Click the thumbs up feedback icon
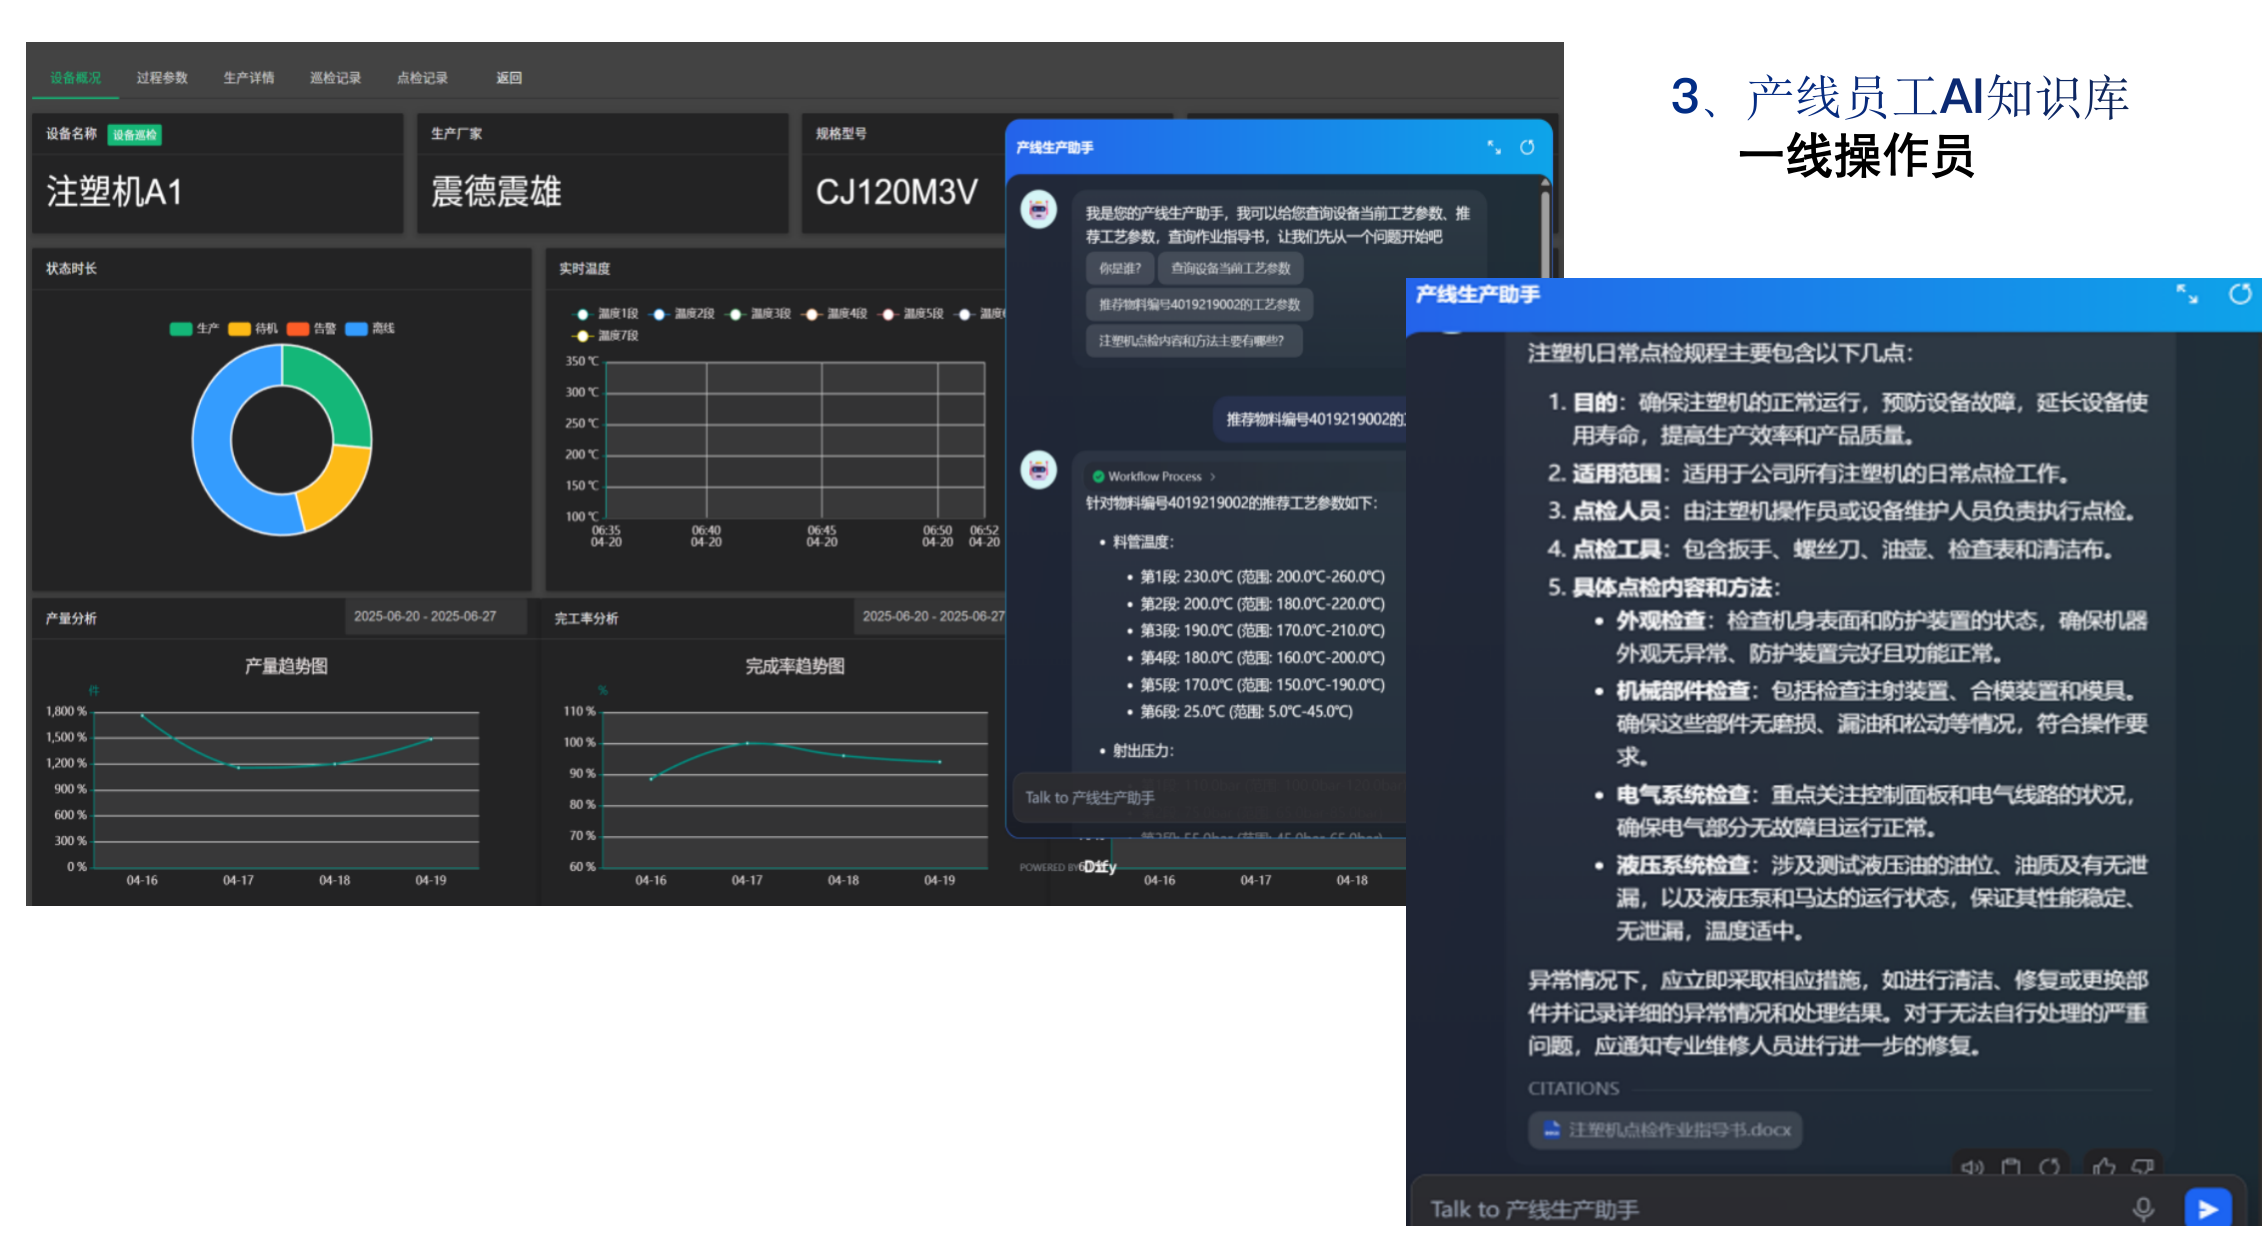The image size is (2268, 1234). (2104, 1166)
